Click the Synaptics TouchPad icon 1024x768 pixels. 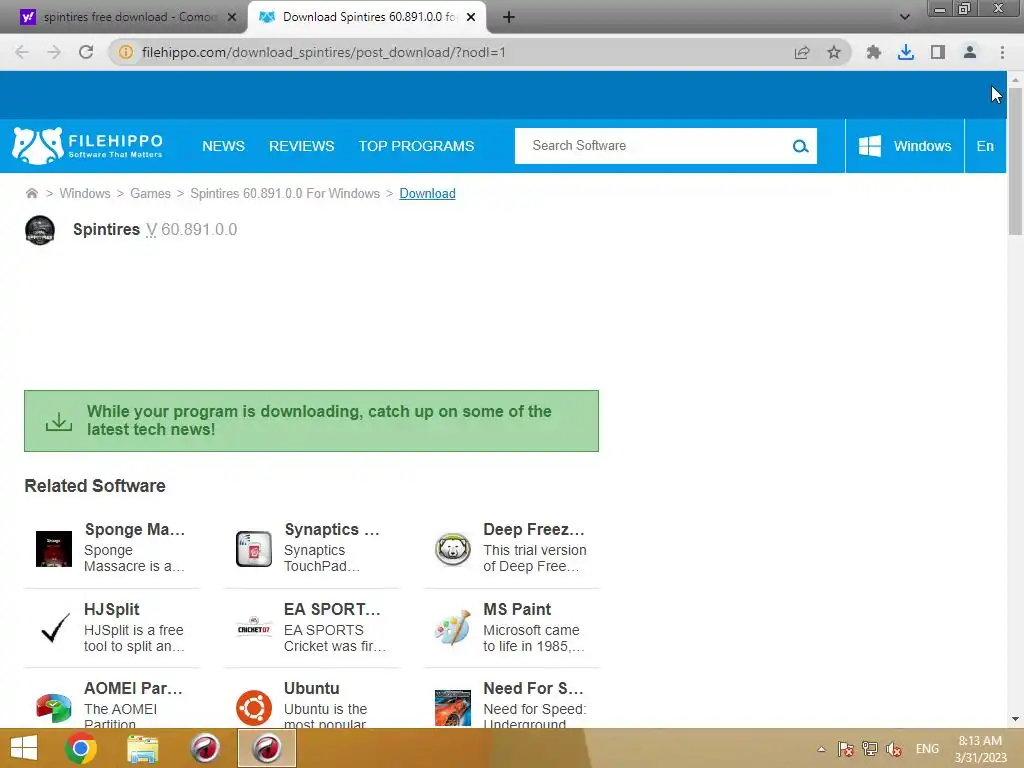(253, 549)
